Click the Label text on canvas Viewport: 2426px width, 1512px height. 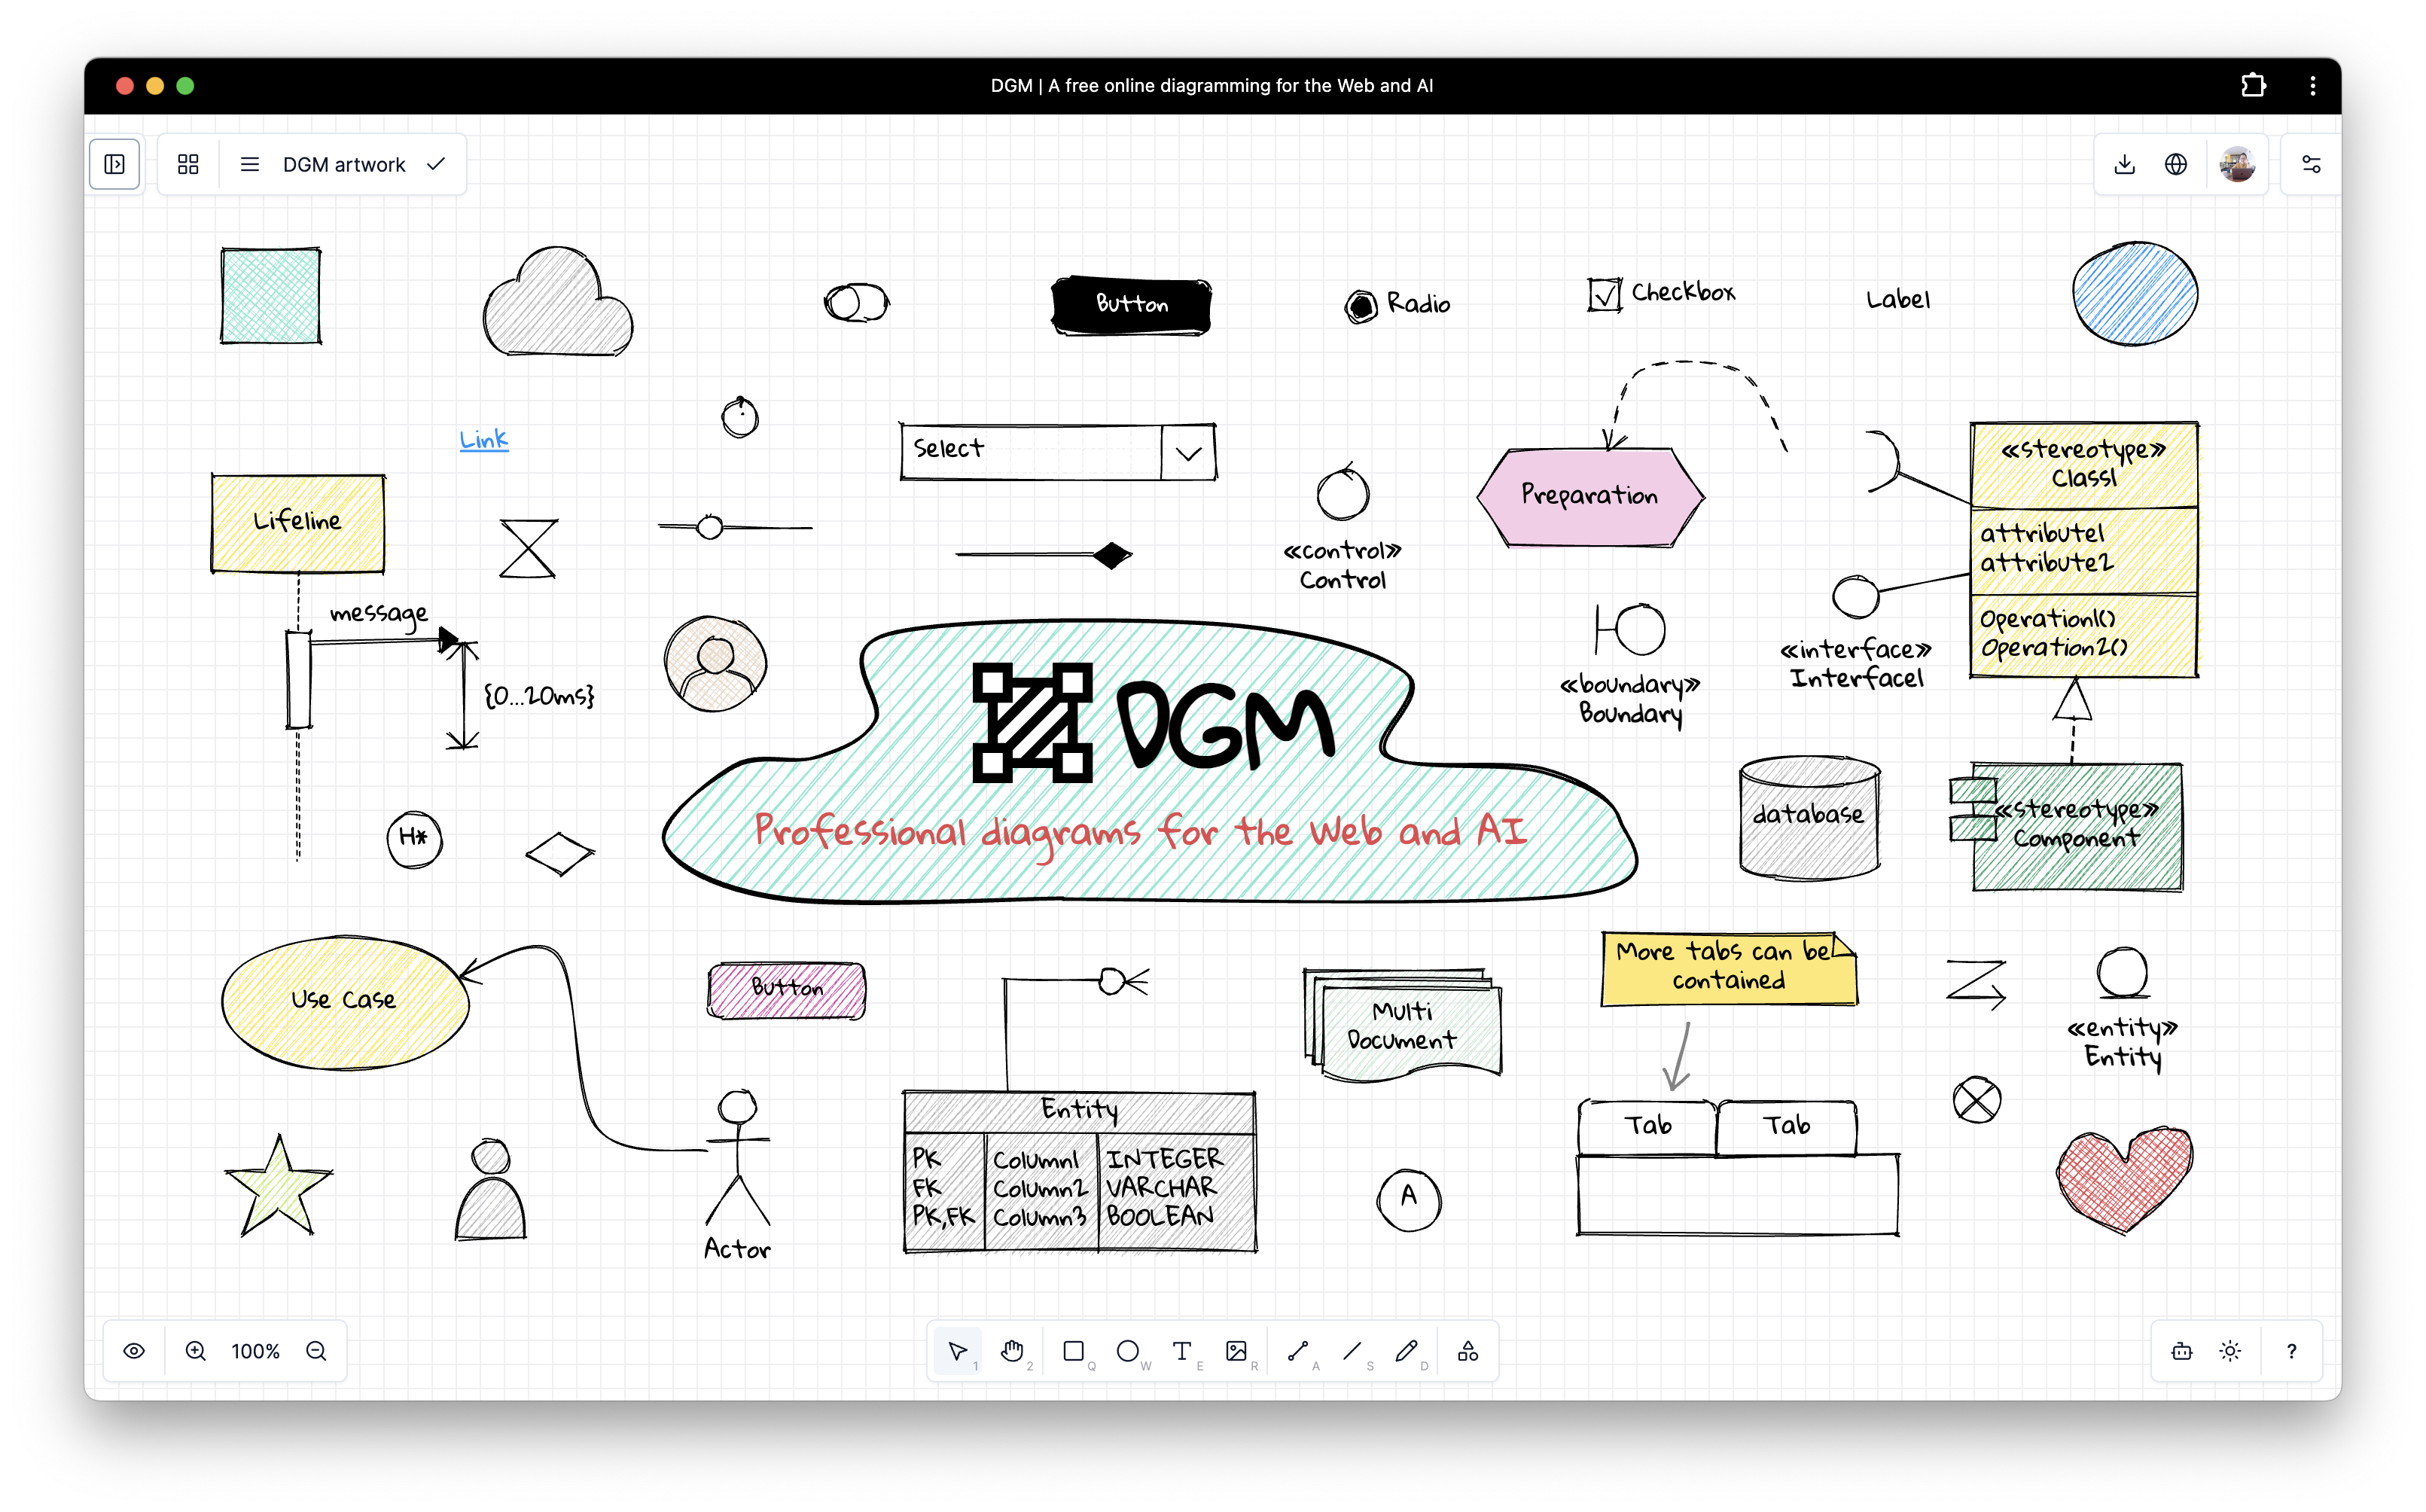[1898, 299]
